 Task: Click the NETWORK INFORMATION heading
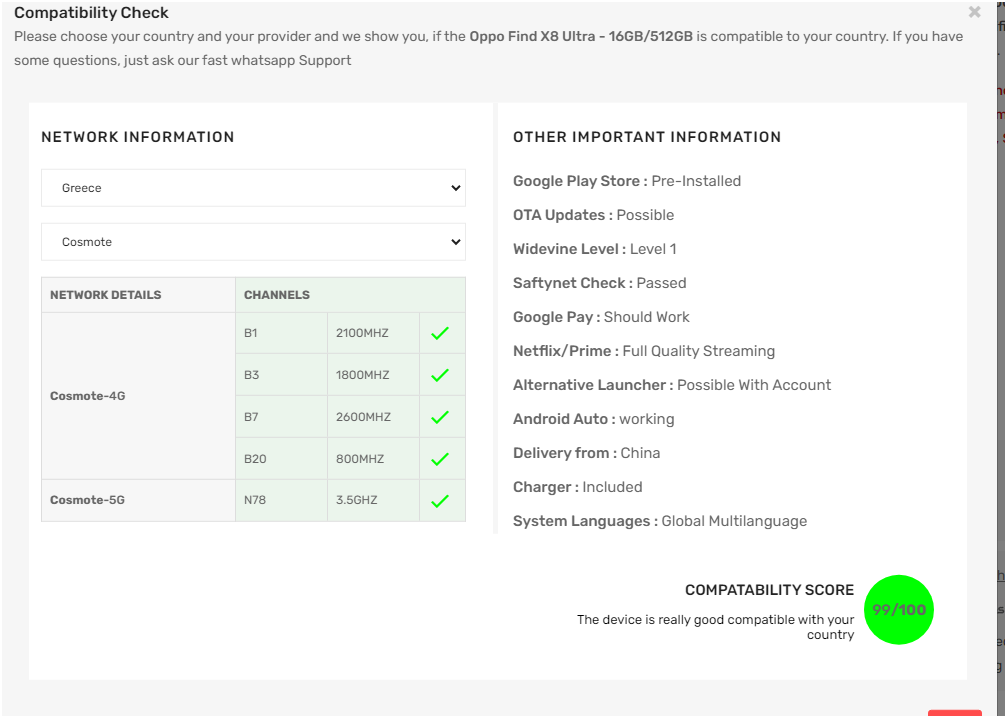pos(137,137)
